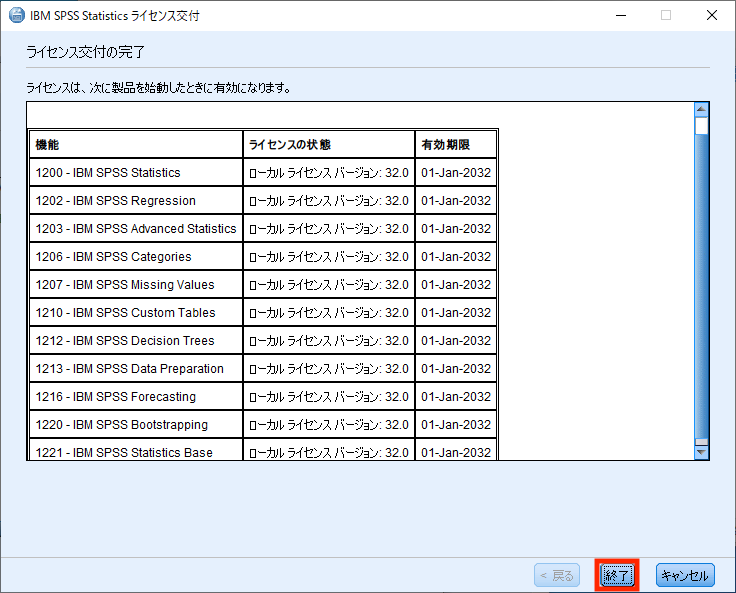The width and height of the screenshot is (736, 593).
Task: Minimize the license wizard window
Action: point(621,15)
